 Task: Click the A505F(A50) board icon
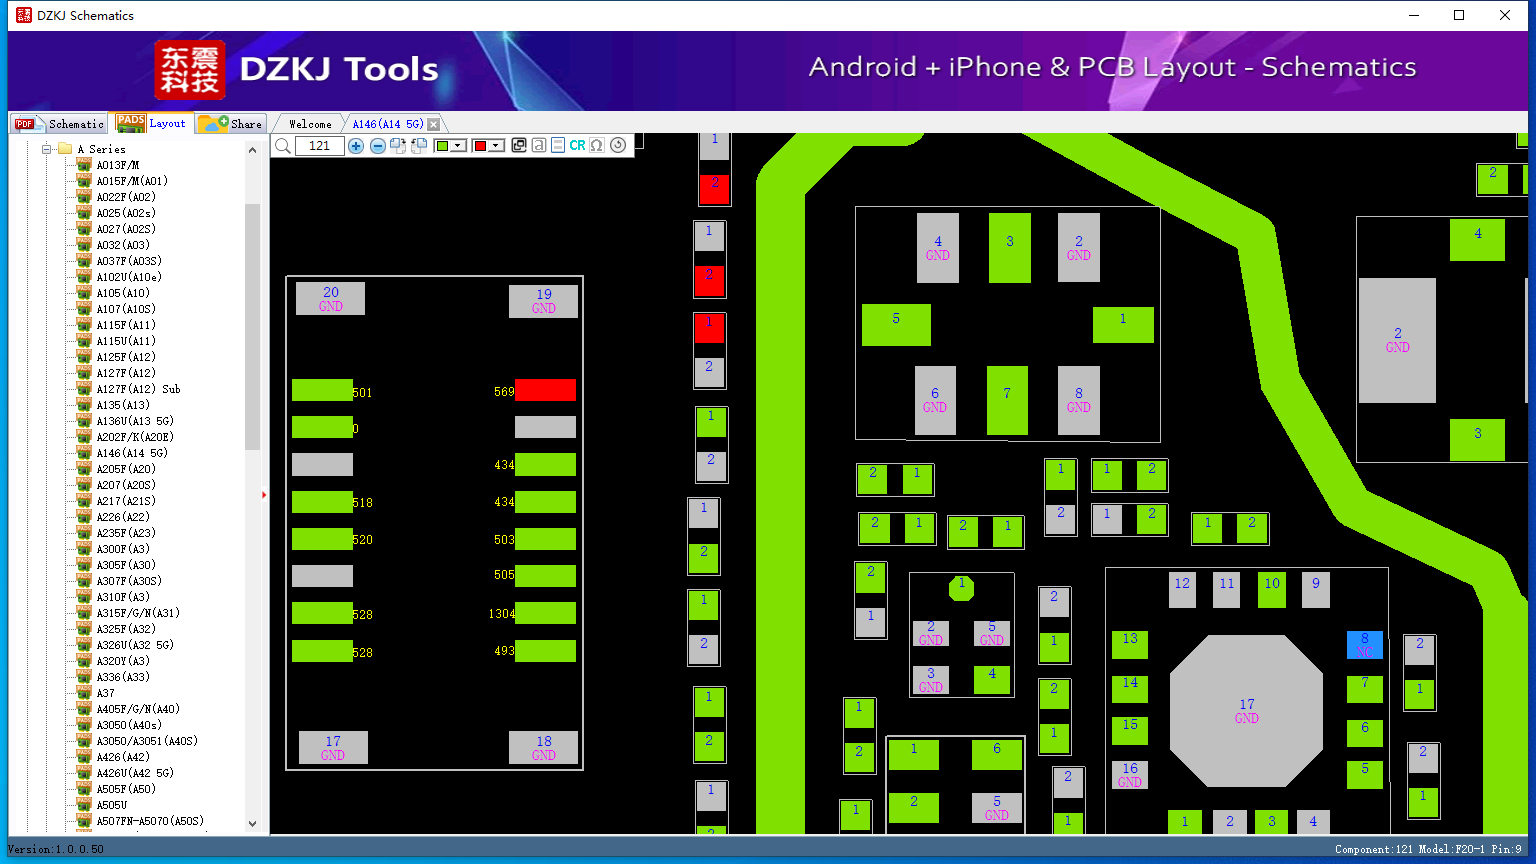pyautogui.click(x=84, y=789)
